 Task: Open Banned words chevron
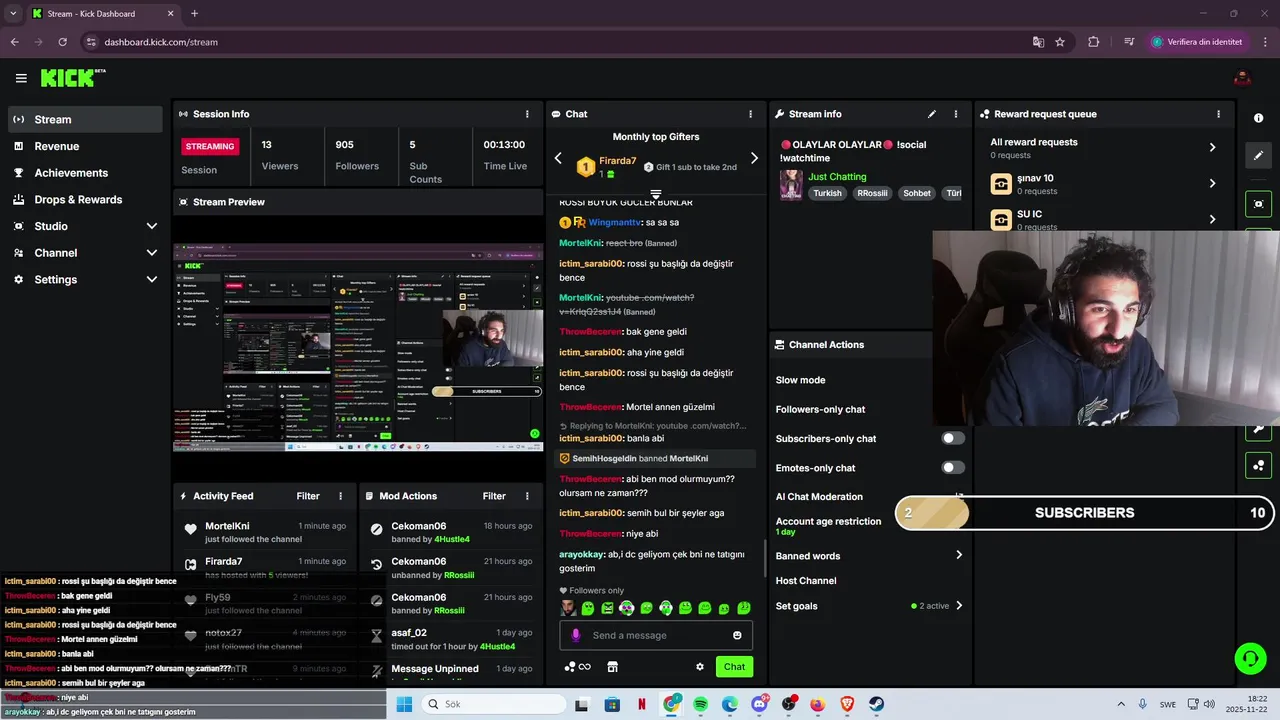coord(958,555)
